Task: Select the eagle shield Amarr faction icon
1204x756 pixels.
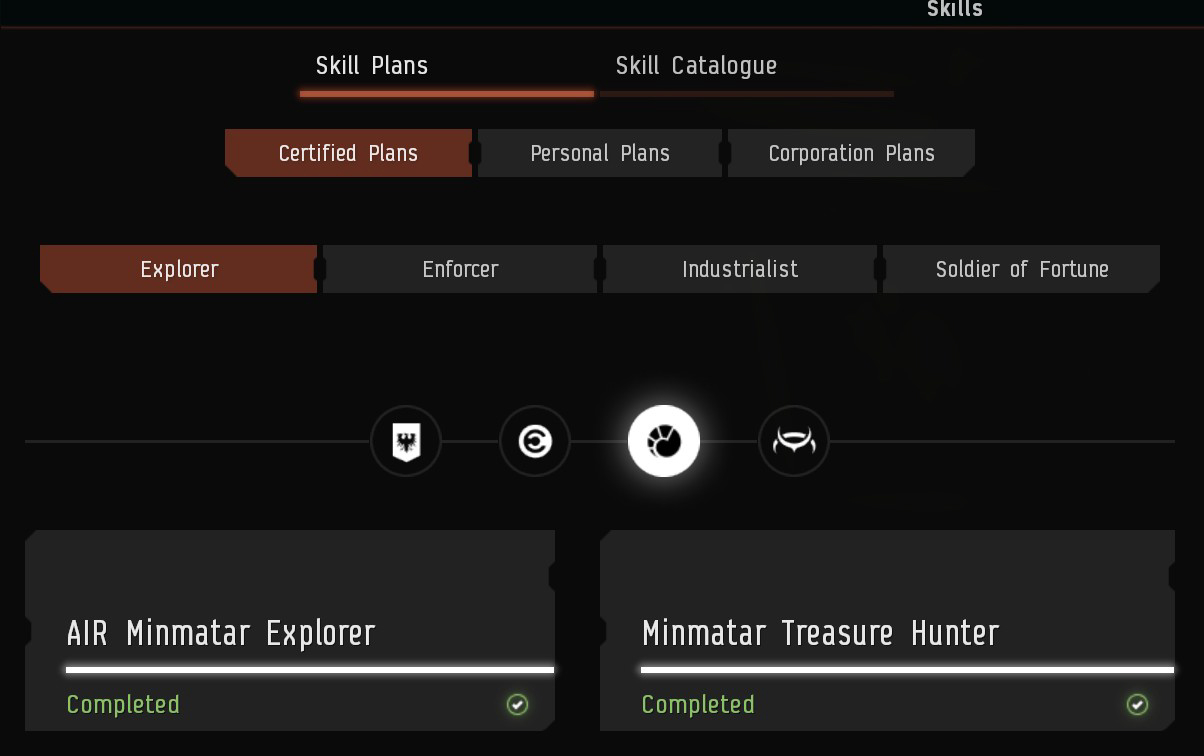Action: coord(406,441)
